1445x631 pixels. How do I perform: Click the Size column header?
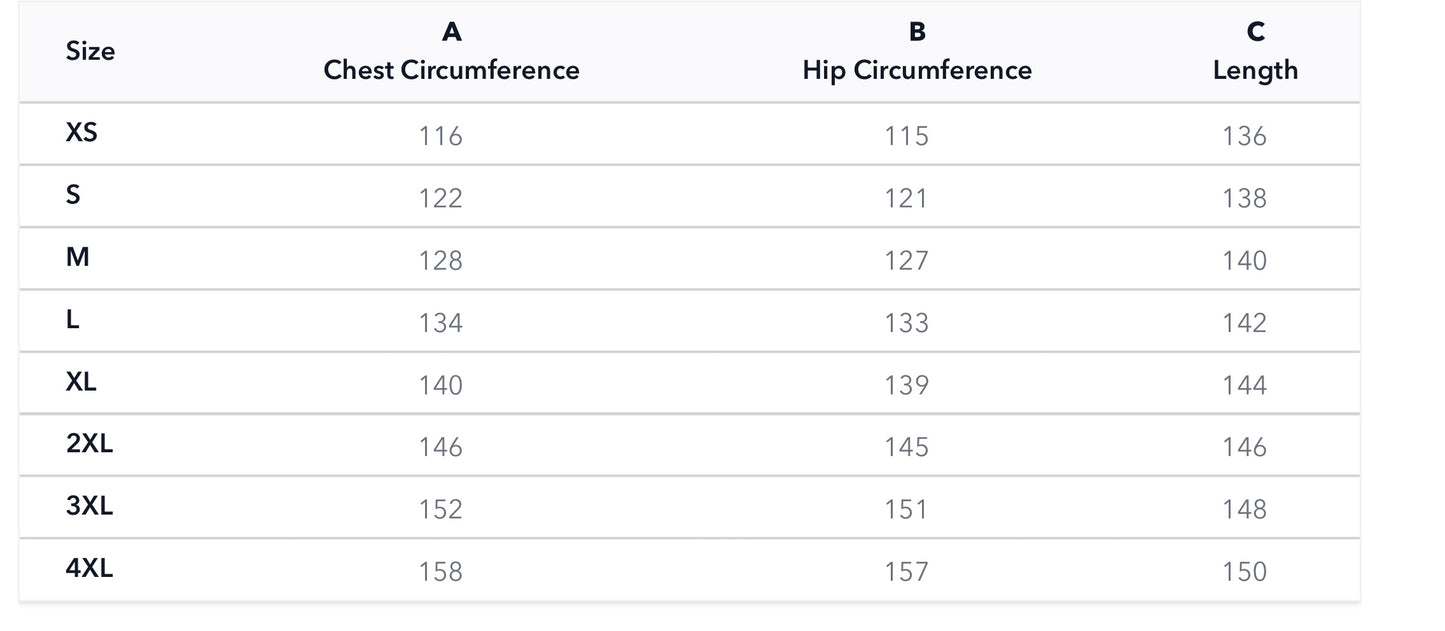pos(90,51)
